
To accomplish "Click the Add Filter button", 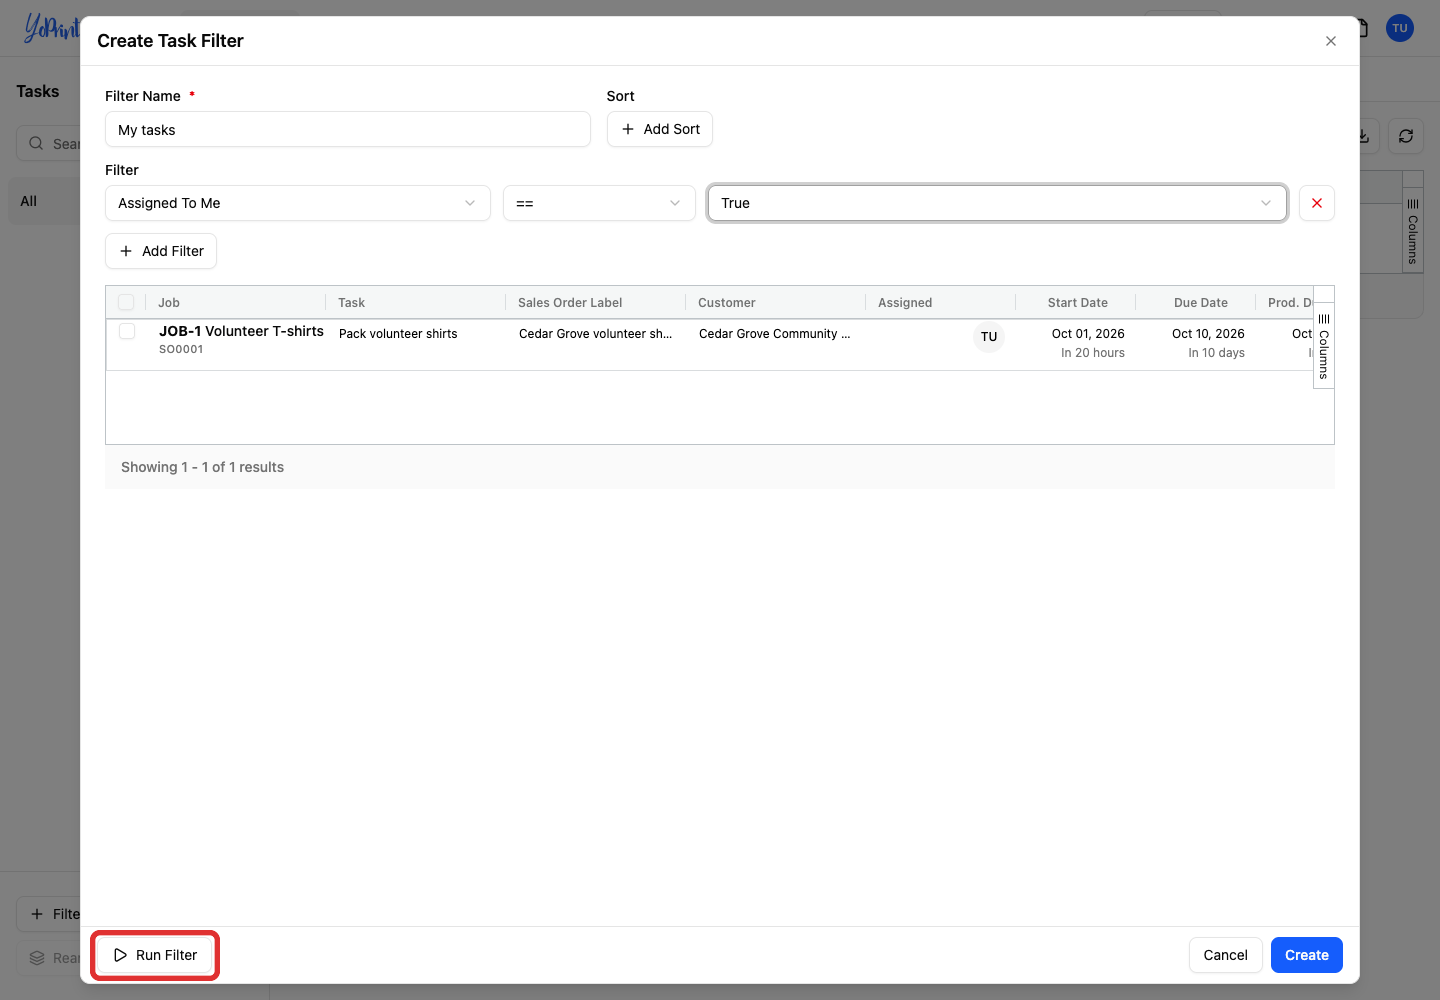I will (161, 251).
